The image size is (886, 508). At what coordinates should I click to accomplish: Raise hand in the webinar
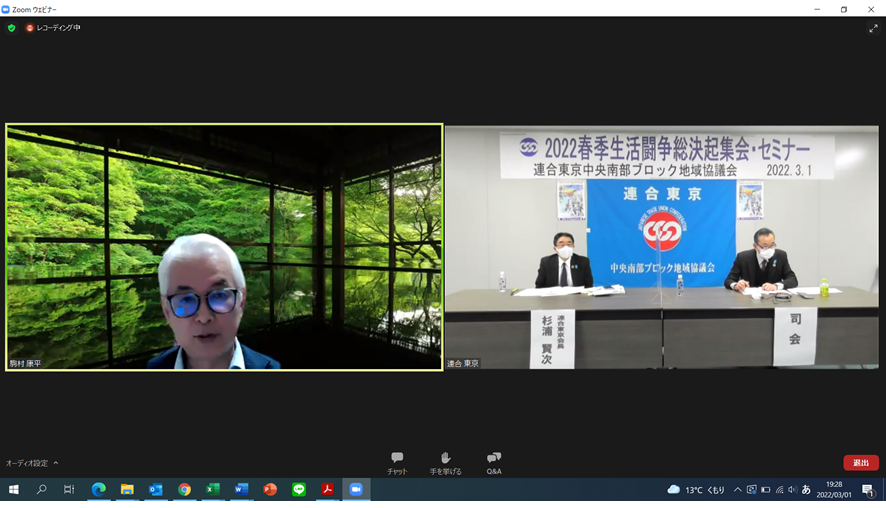point(445,463)
